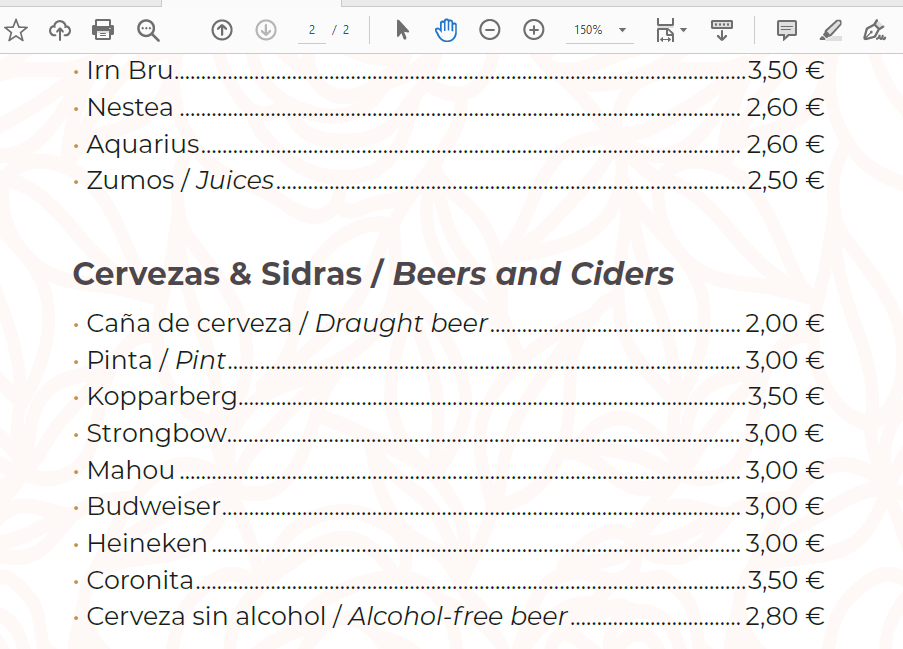This screenshot has width=903, height=649.
Task: Click 'Caña de cerveza / Draught beer' text
Action: pos(287,323)
